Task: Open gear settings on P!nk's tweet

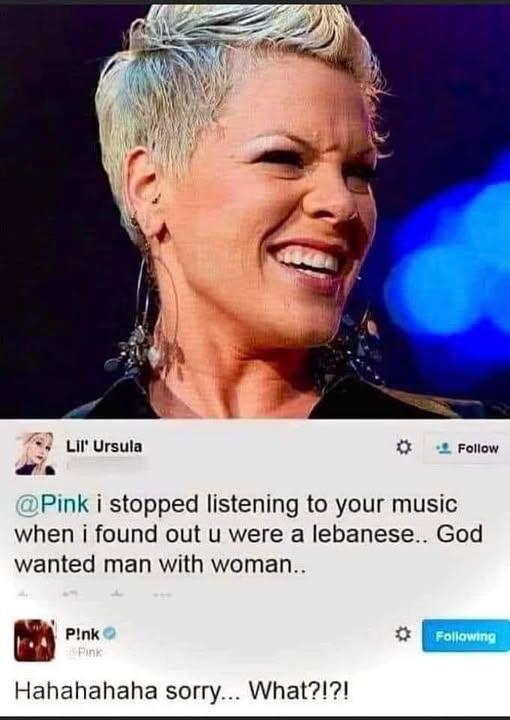Action: point(403,635)
